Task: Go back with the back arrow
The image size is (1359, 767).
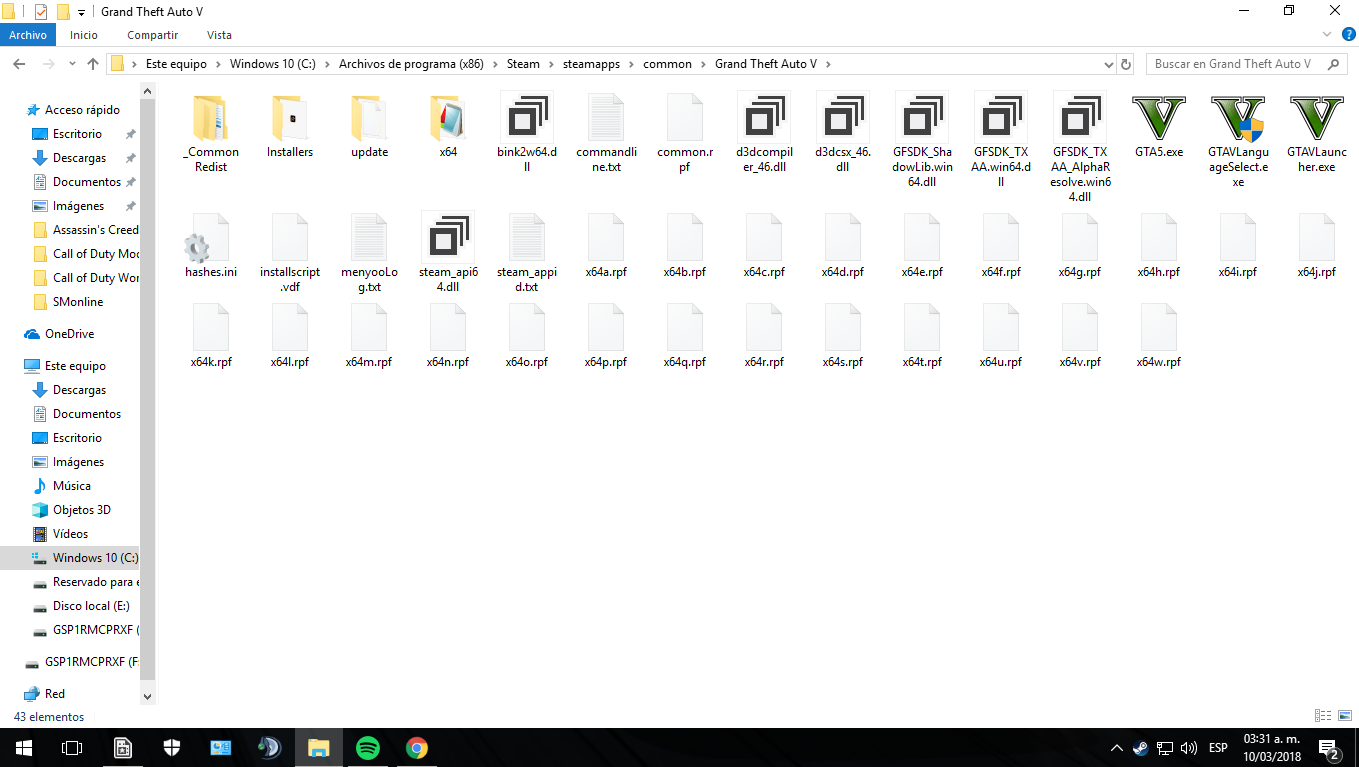Action: click(18, 64)
